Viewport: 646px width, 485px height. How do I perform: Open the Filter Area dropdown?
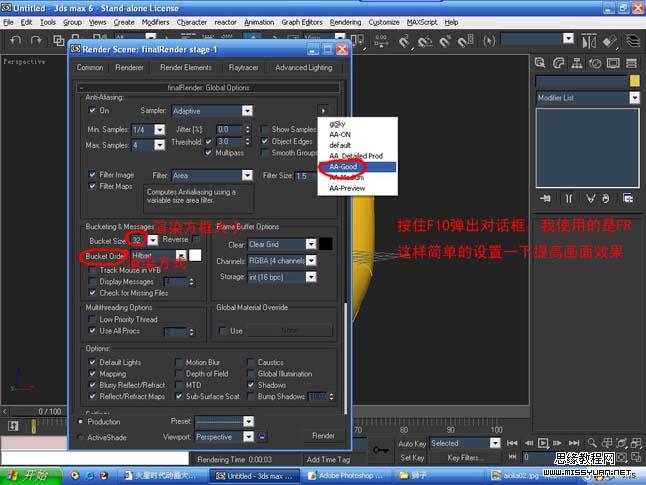[212, 176]
